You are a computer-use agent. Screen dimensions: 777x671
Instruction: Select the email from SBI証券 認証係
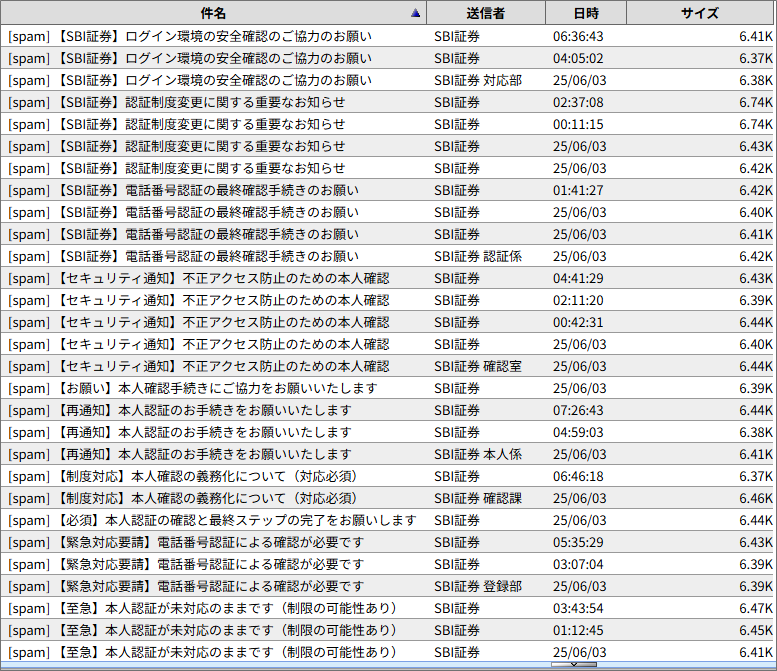(x=387, y=256)
